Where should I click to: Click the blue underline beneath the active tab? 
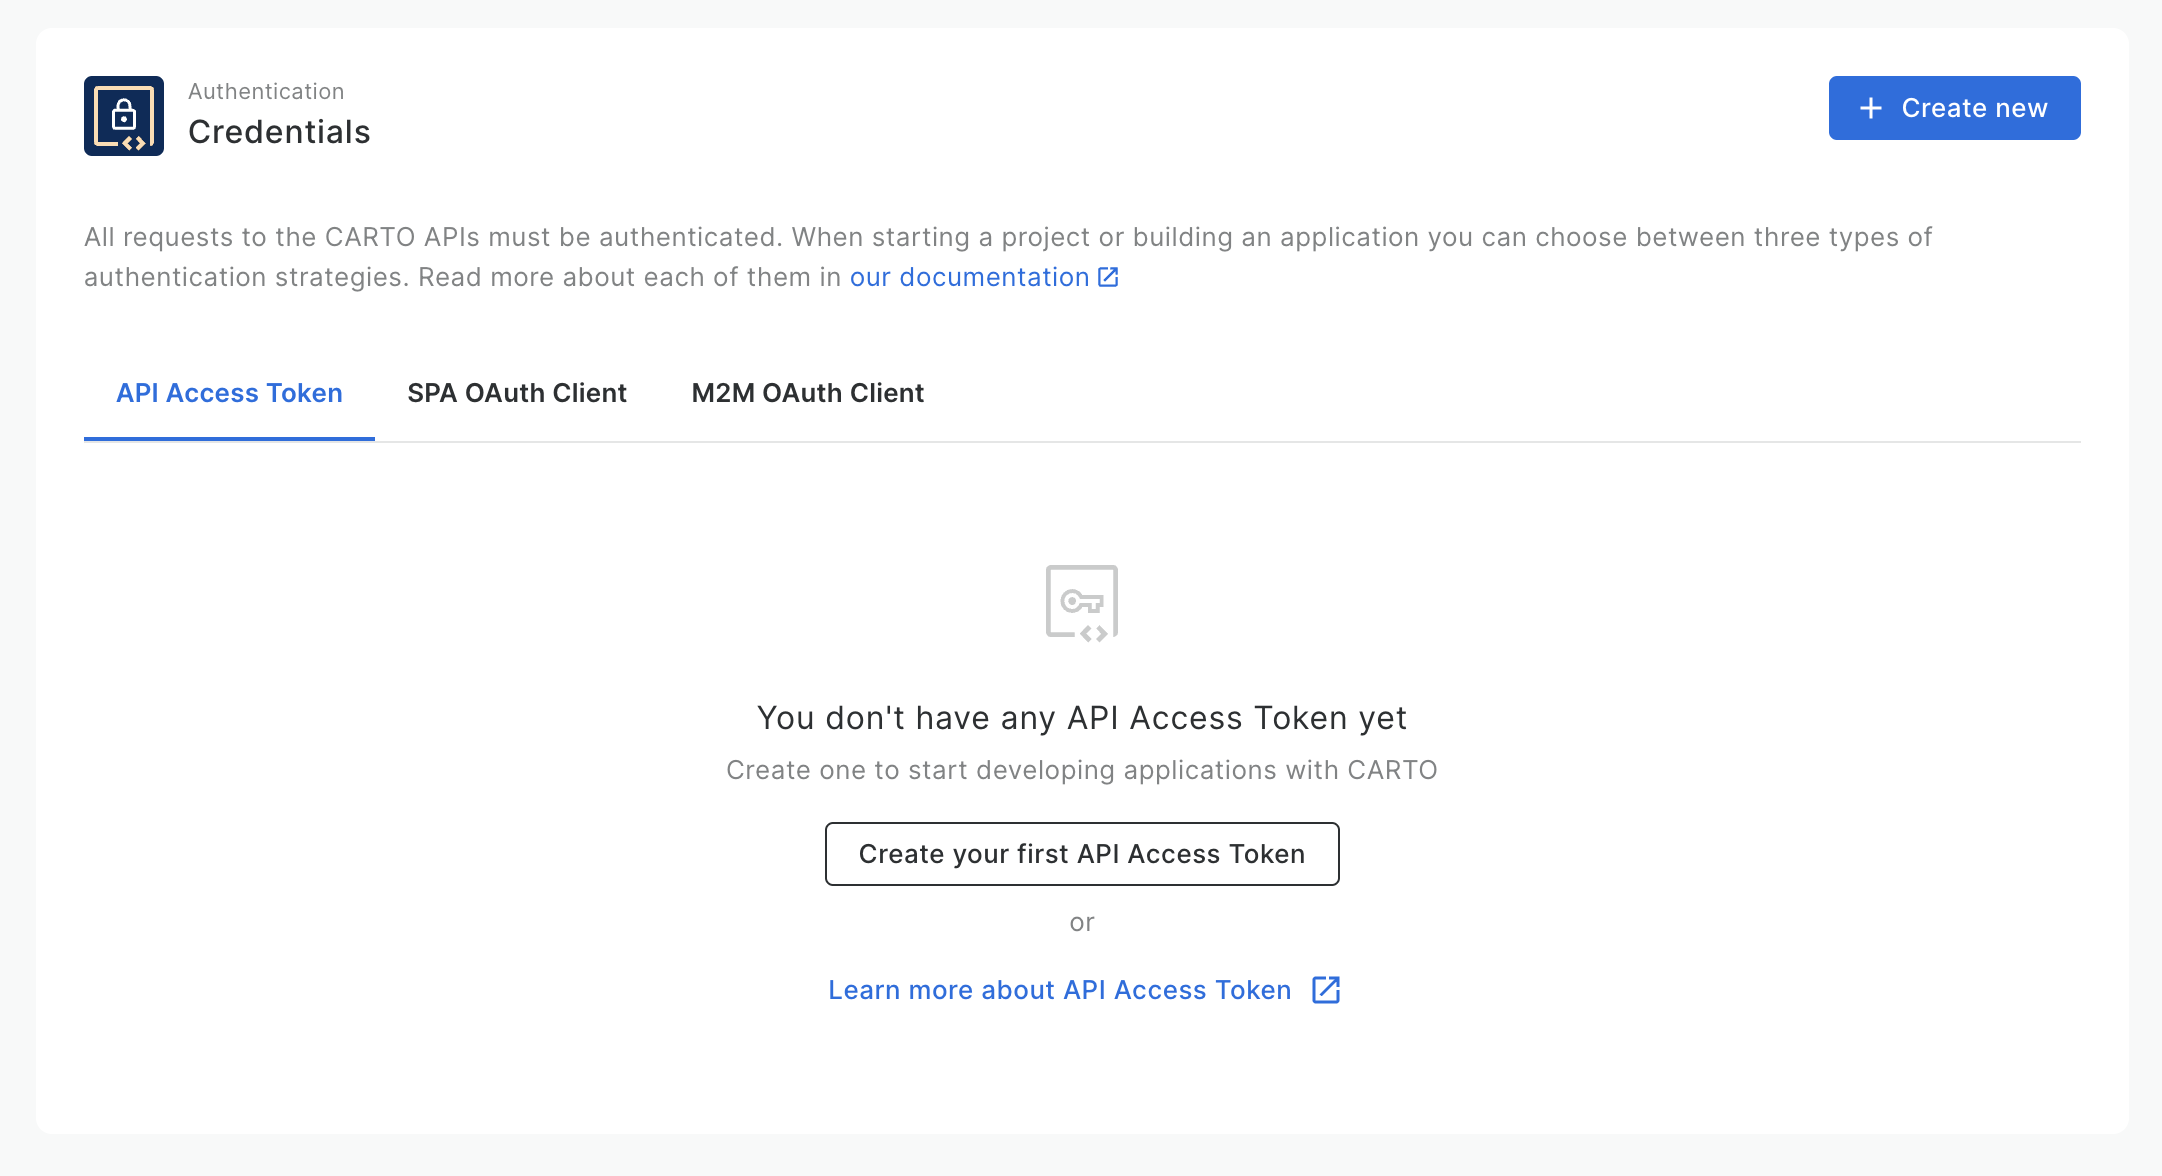point(229,438)
